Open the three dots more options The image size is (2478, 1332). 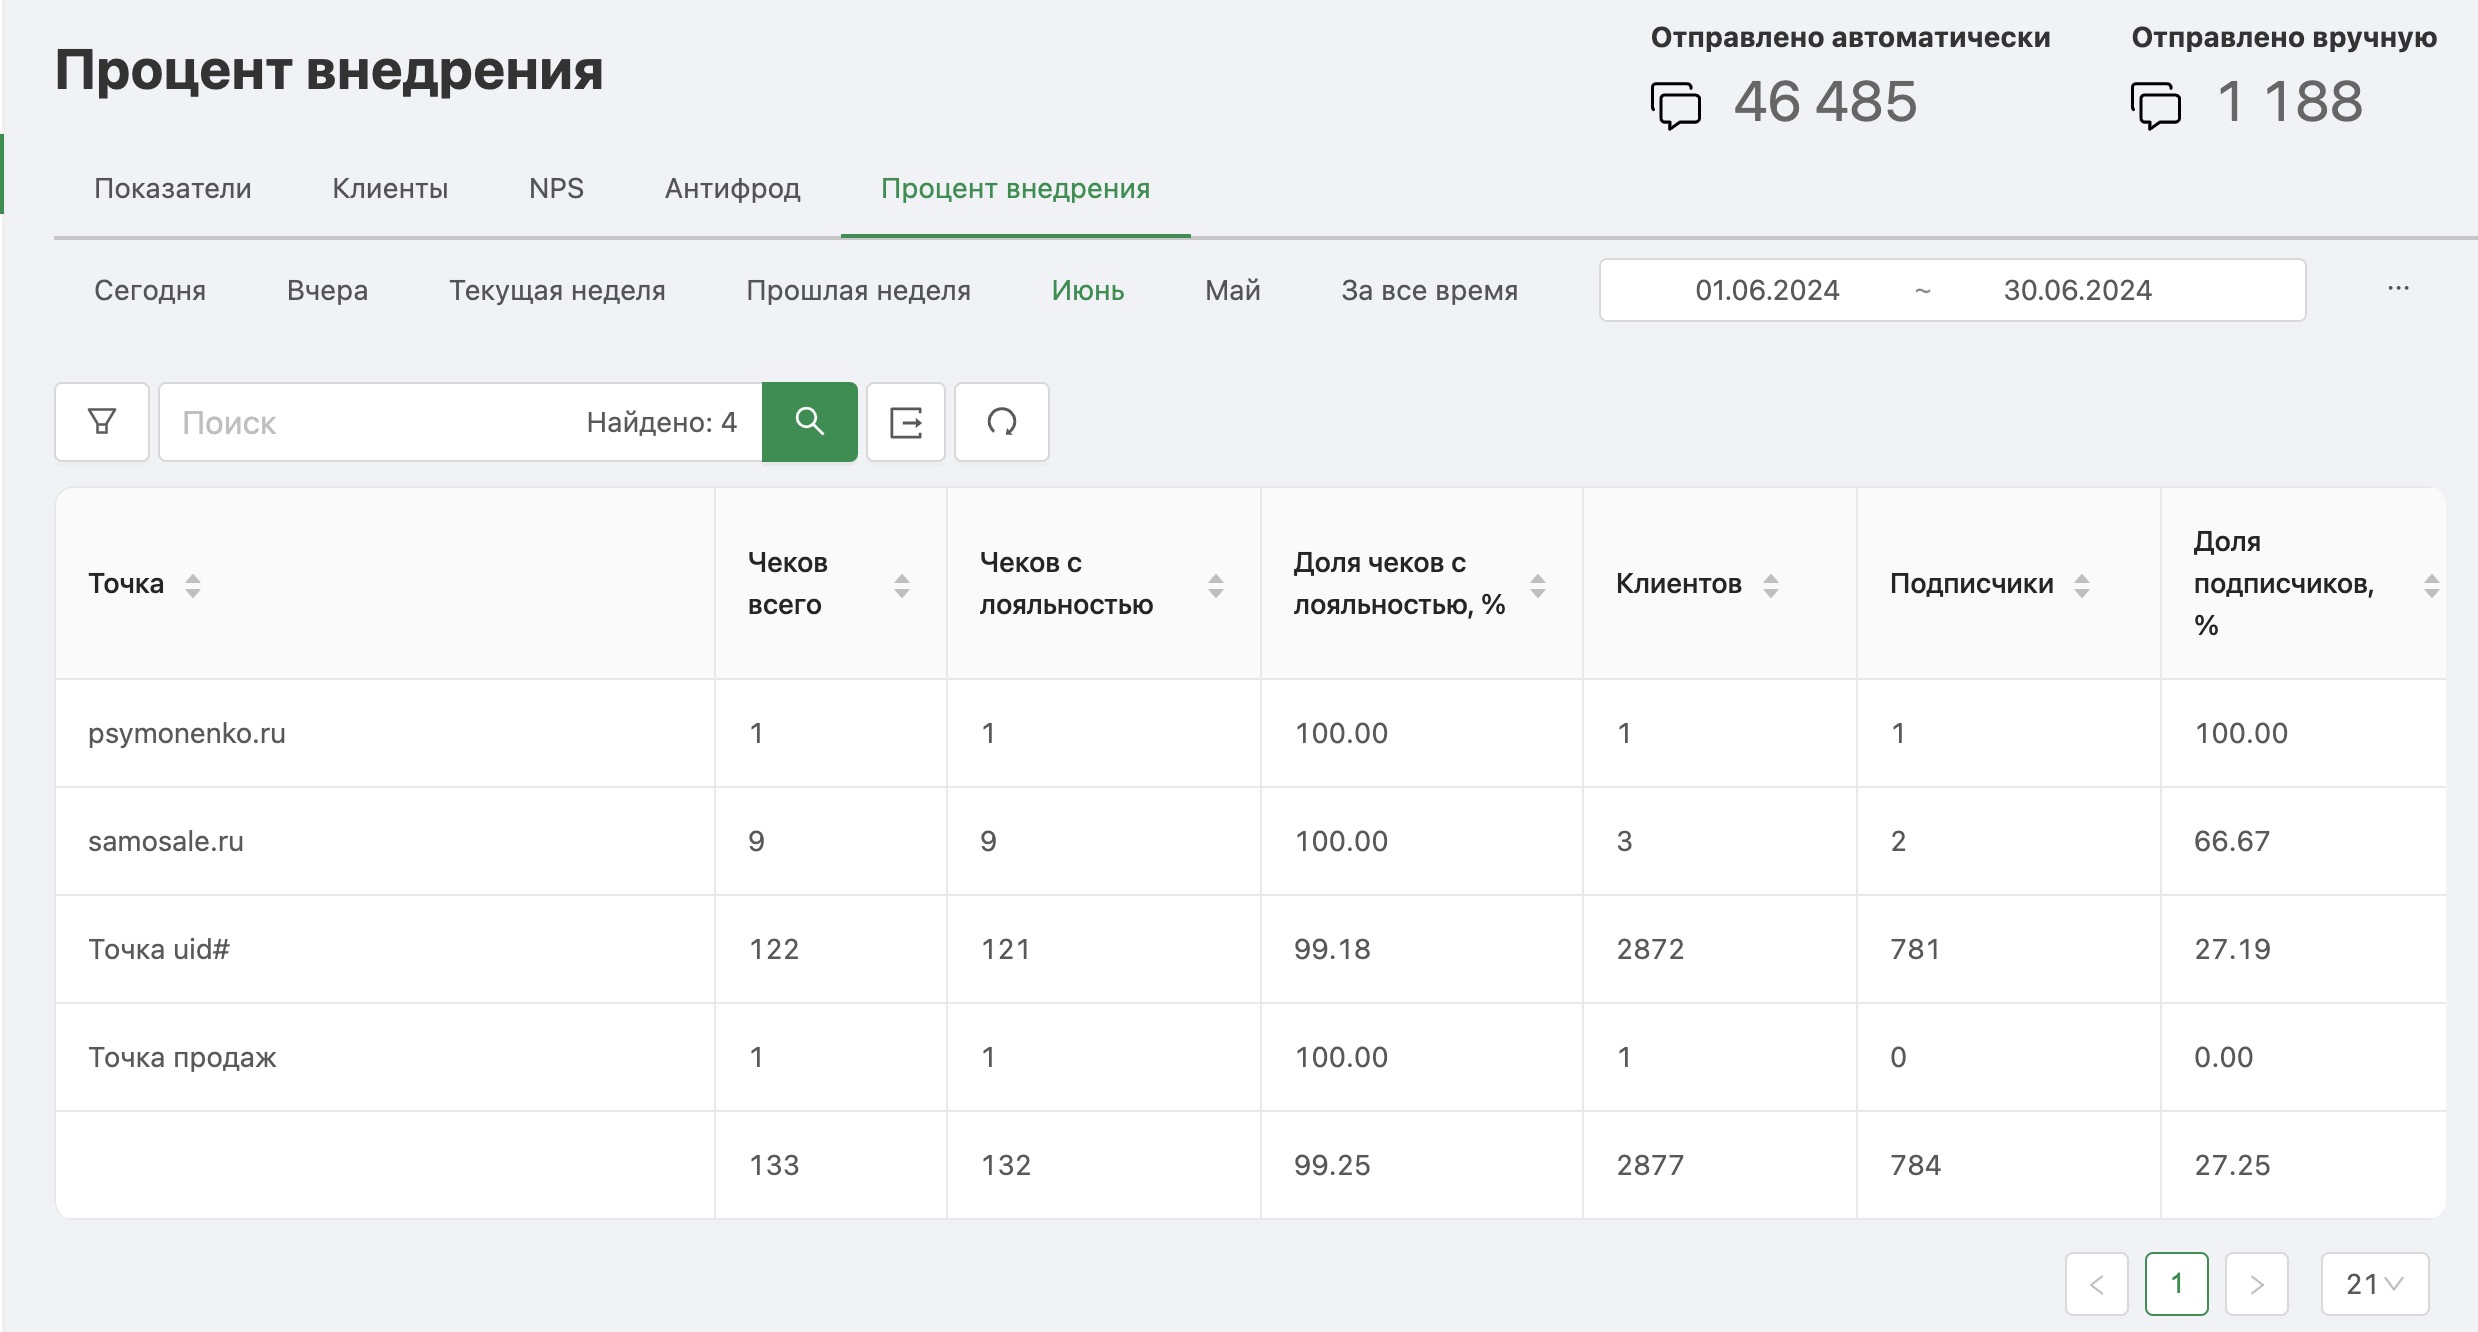(x=2398, y=289)
